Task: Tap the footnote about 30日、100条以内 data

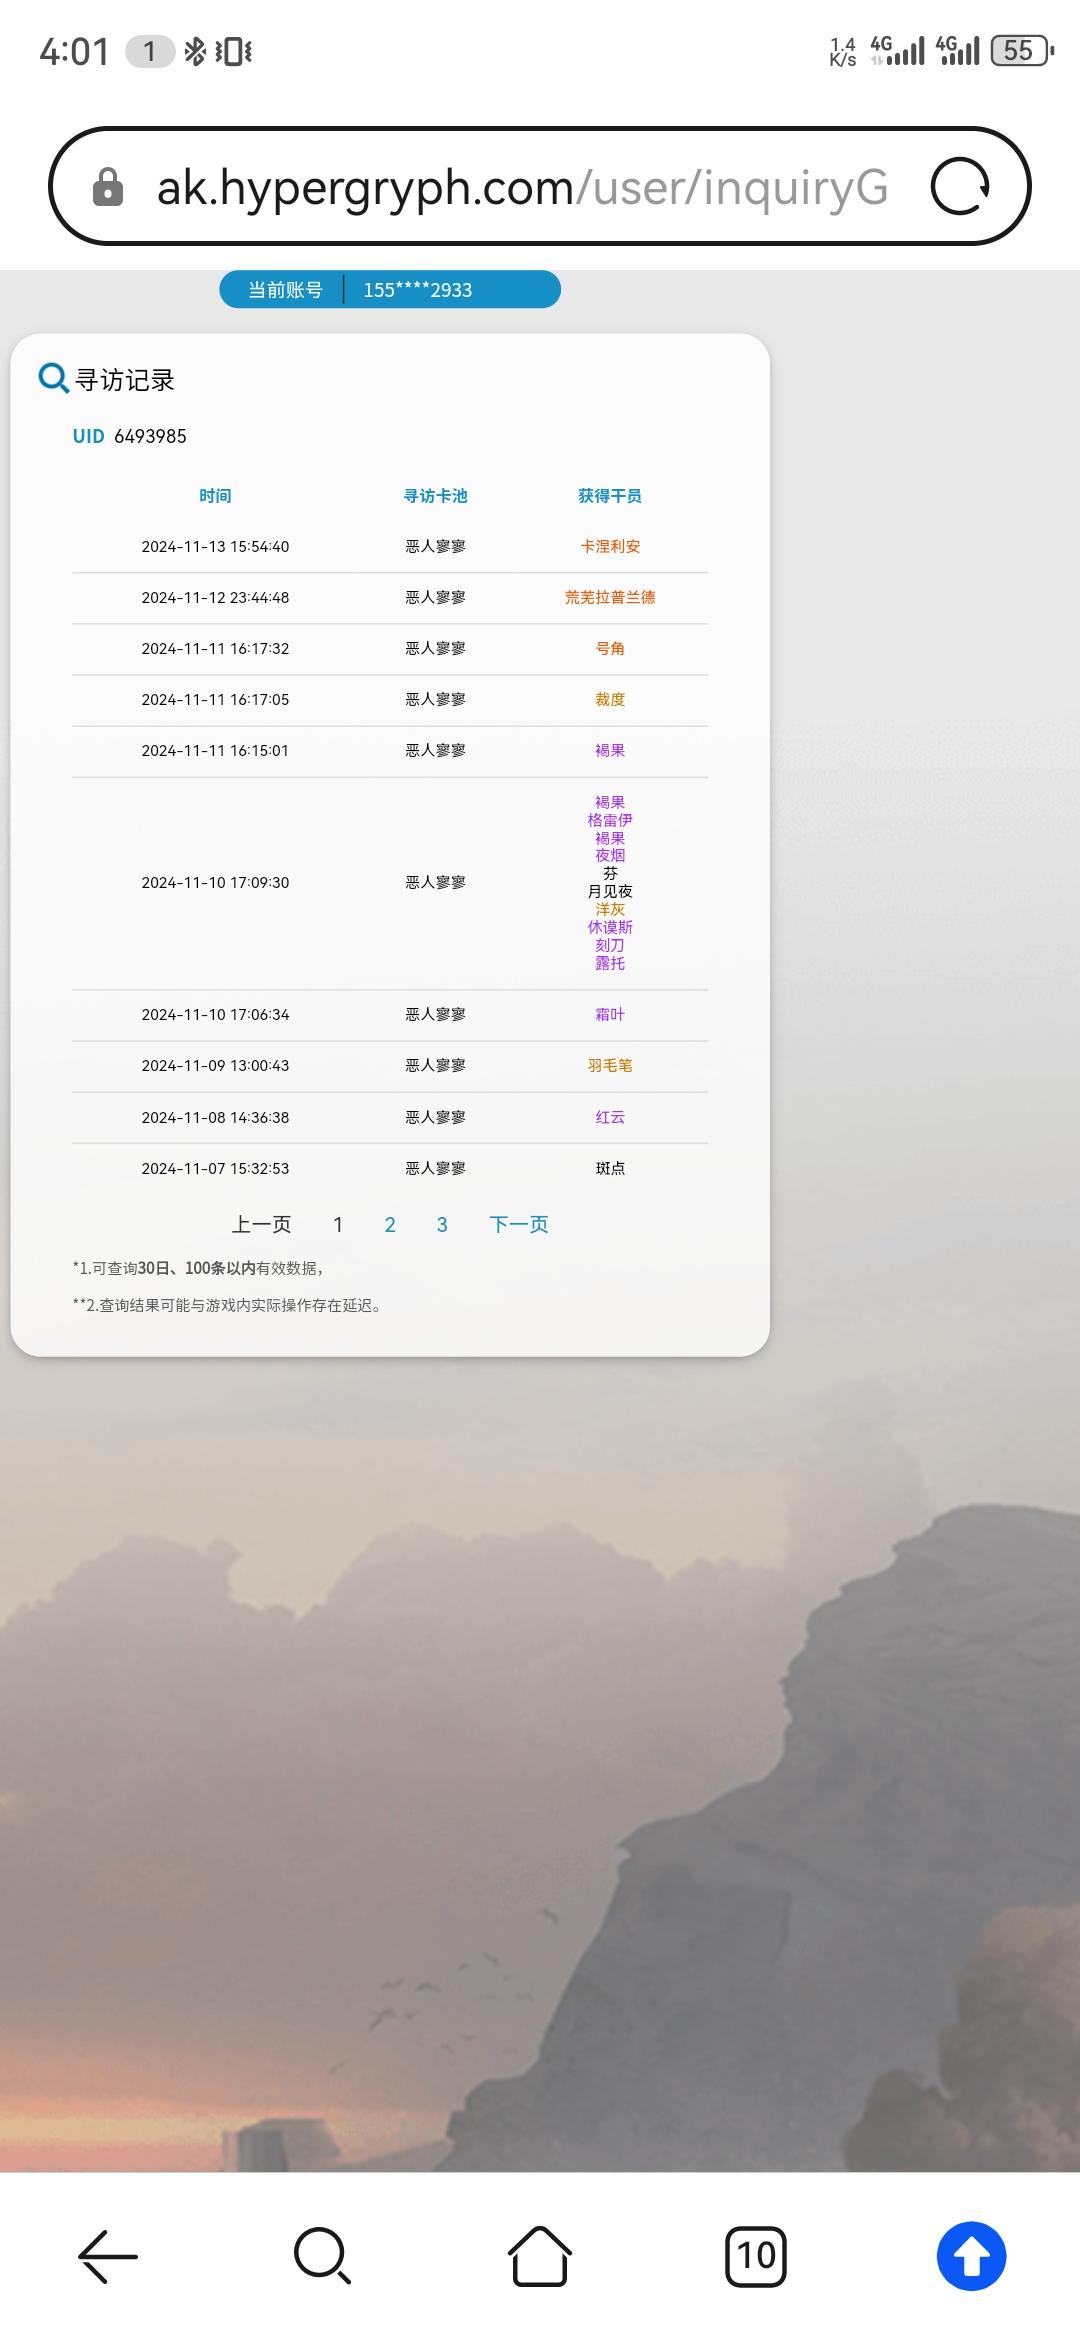Action: [x=198, y=1268]
